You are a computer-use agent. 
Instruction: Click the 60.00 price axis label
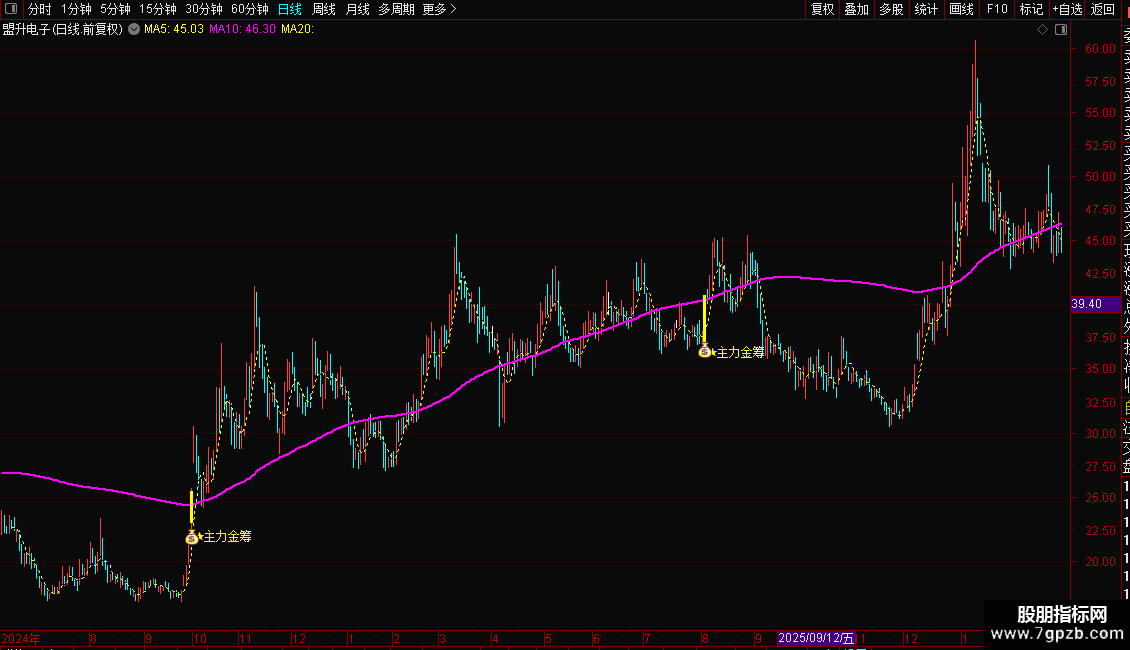1100,48
